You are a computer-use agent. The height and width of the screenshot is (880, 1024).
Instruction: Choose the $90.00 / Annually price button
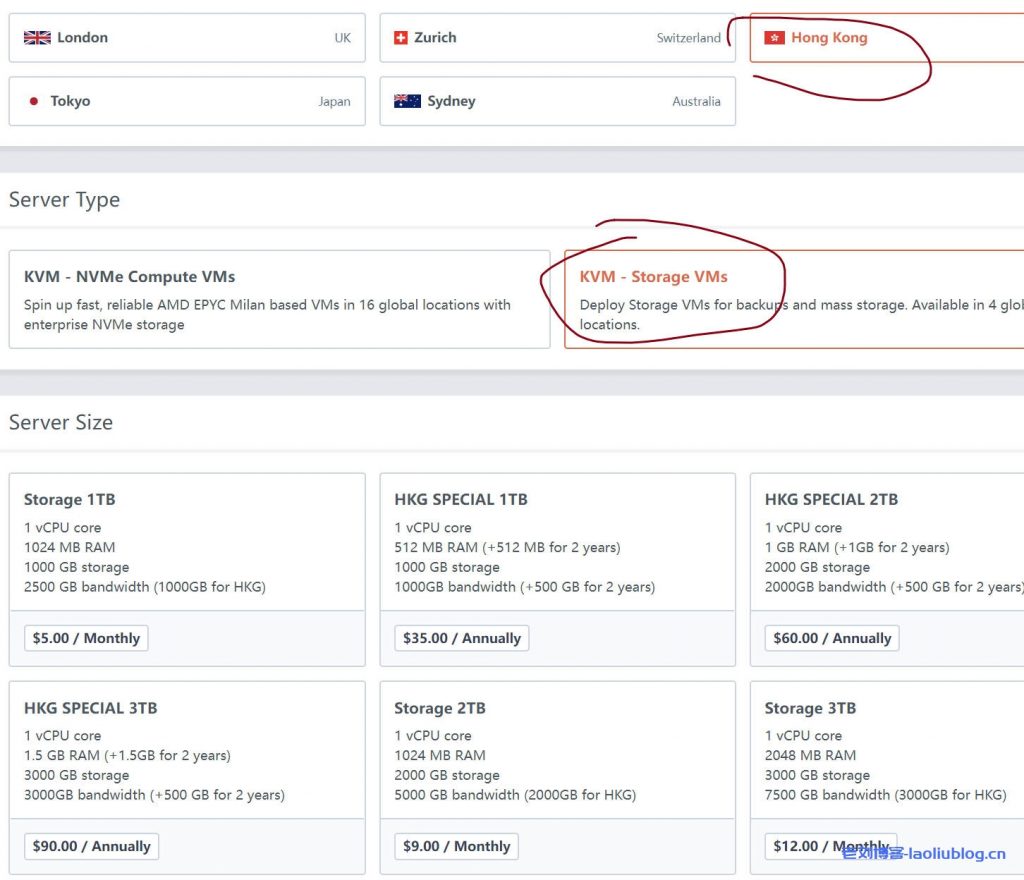[x=91, y=846]
